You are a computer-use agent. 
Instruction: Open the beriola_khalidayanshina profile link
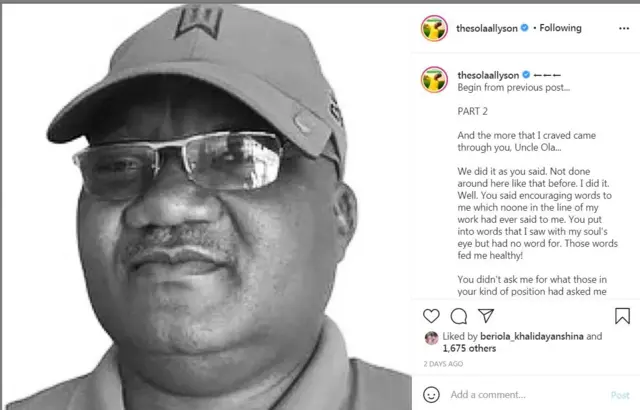pyautogui.click(x=532, y=336)
